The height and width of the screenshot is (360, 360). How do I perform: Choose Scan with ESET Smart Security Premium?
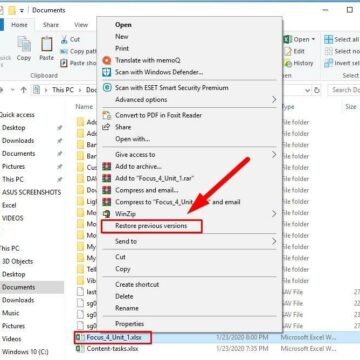click(x=172, y=88)
